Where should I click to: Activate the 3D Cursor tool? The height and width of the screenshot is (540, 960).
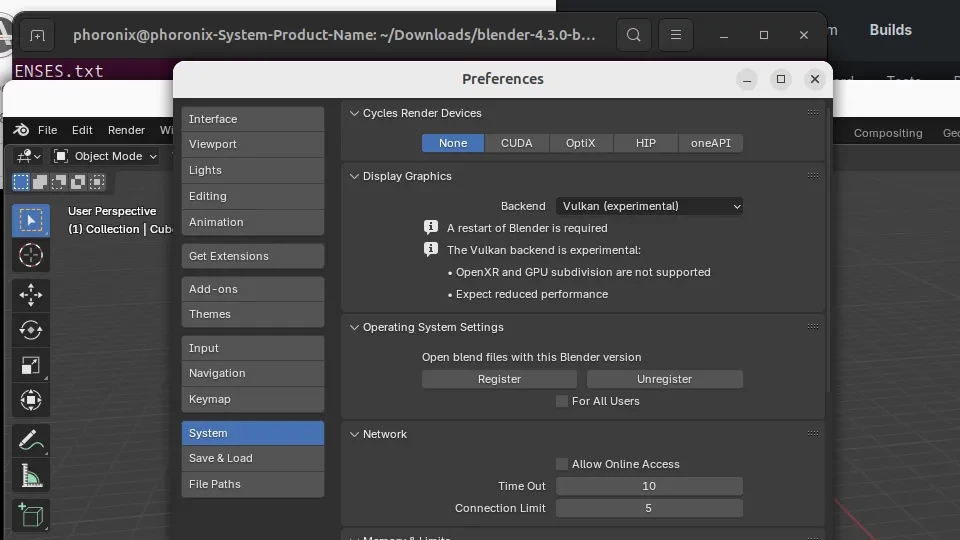[x=31, y=256]
